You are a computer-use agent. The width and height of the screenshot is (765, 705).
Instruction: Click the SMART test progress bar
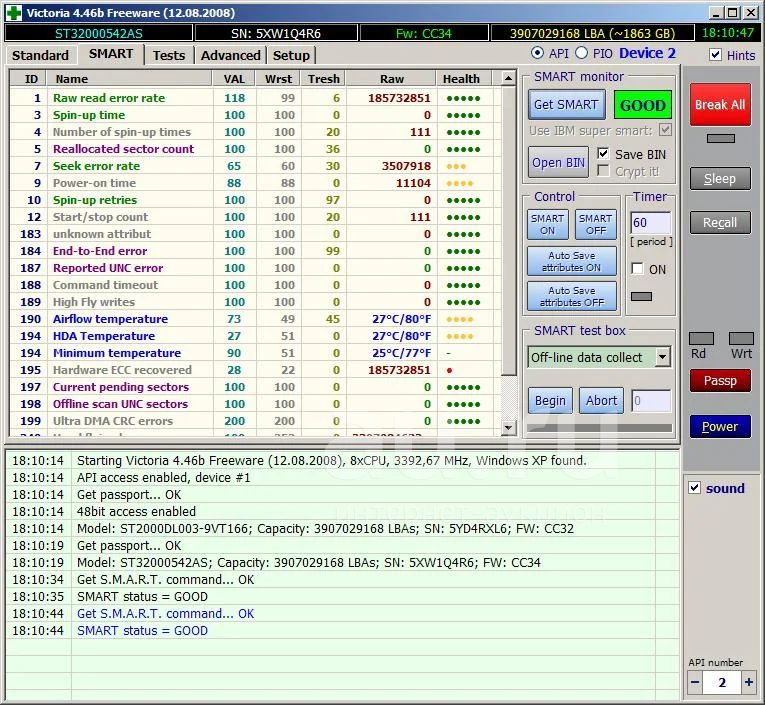tap(599, 428)
